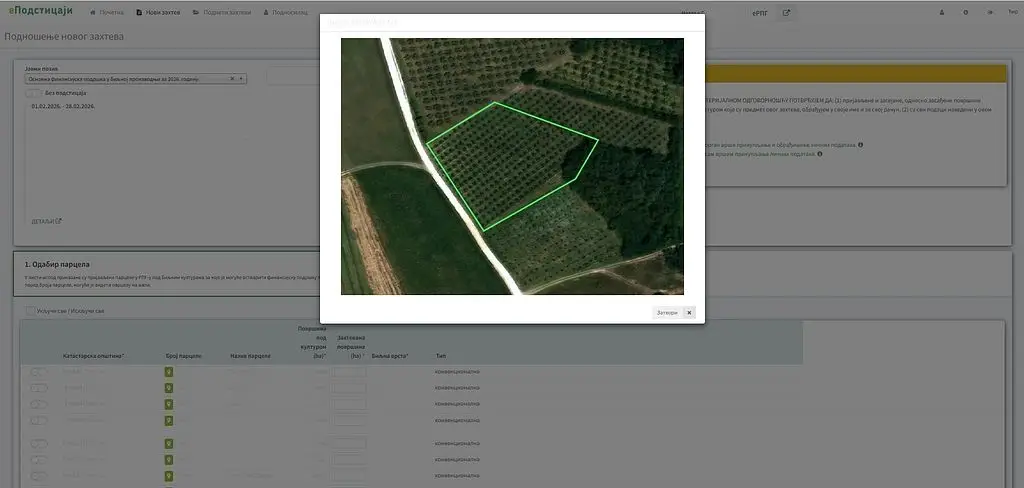
Task: Open settings gear icon in header
Action: (x=965, y=13)
